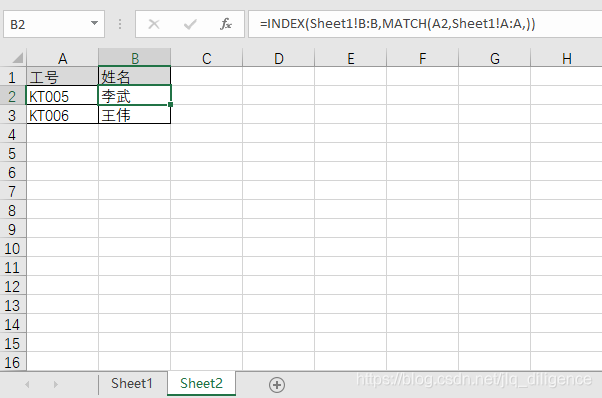
Task: Select the Sheet2 tab
Action: click(201, 383)
